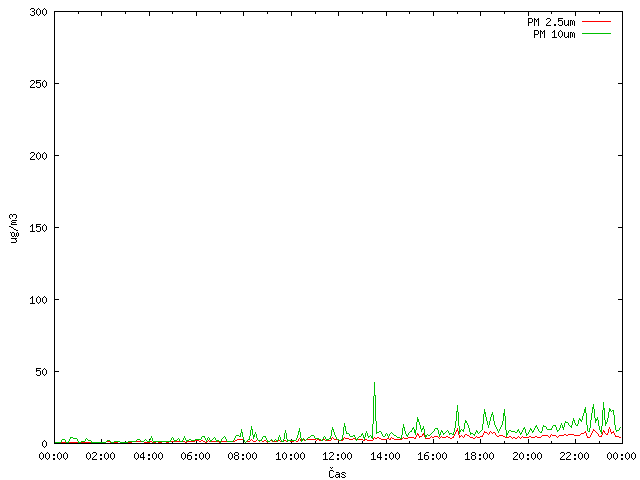Click the 08:00 time label
Screen dimensions: 640x480
[242, 456]
